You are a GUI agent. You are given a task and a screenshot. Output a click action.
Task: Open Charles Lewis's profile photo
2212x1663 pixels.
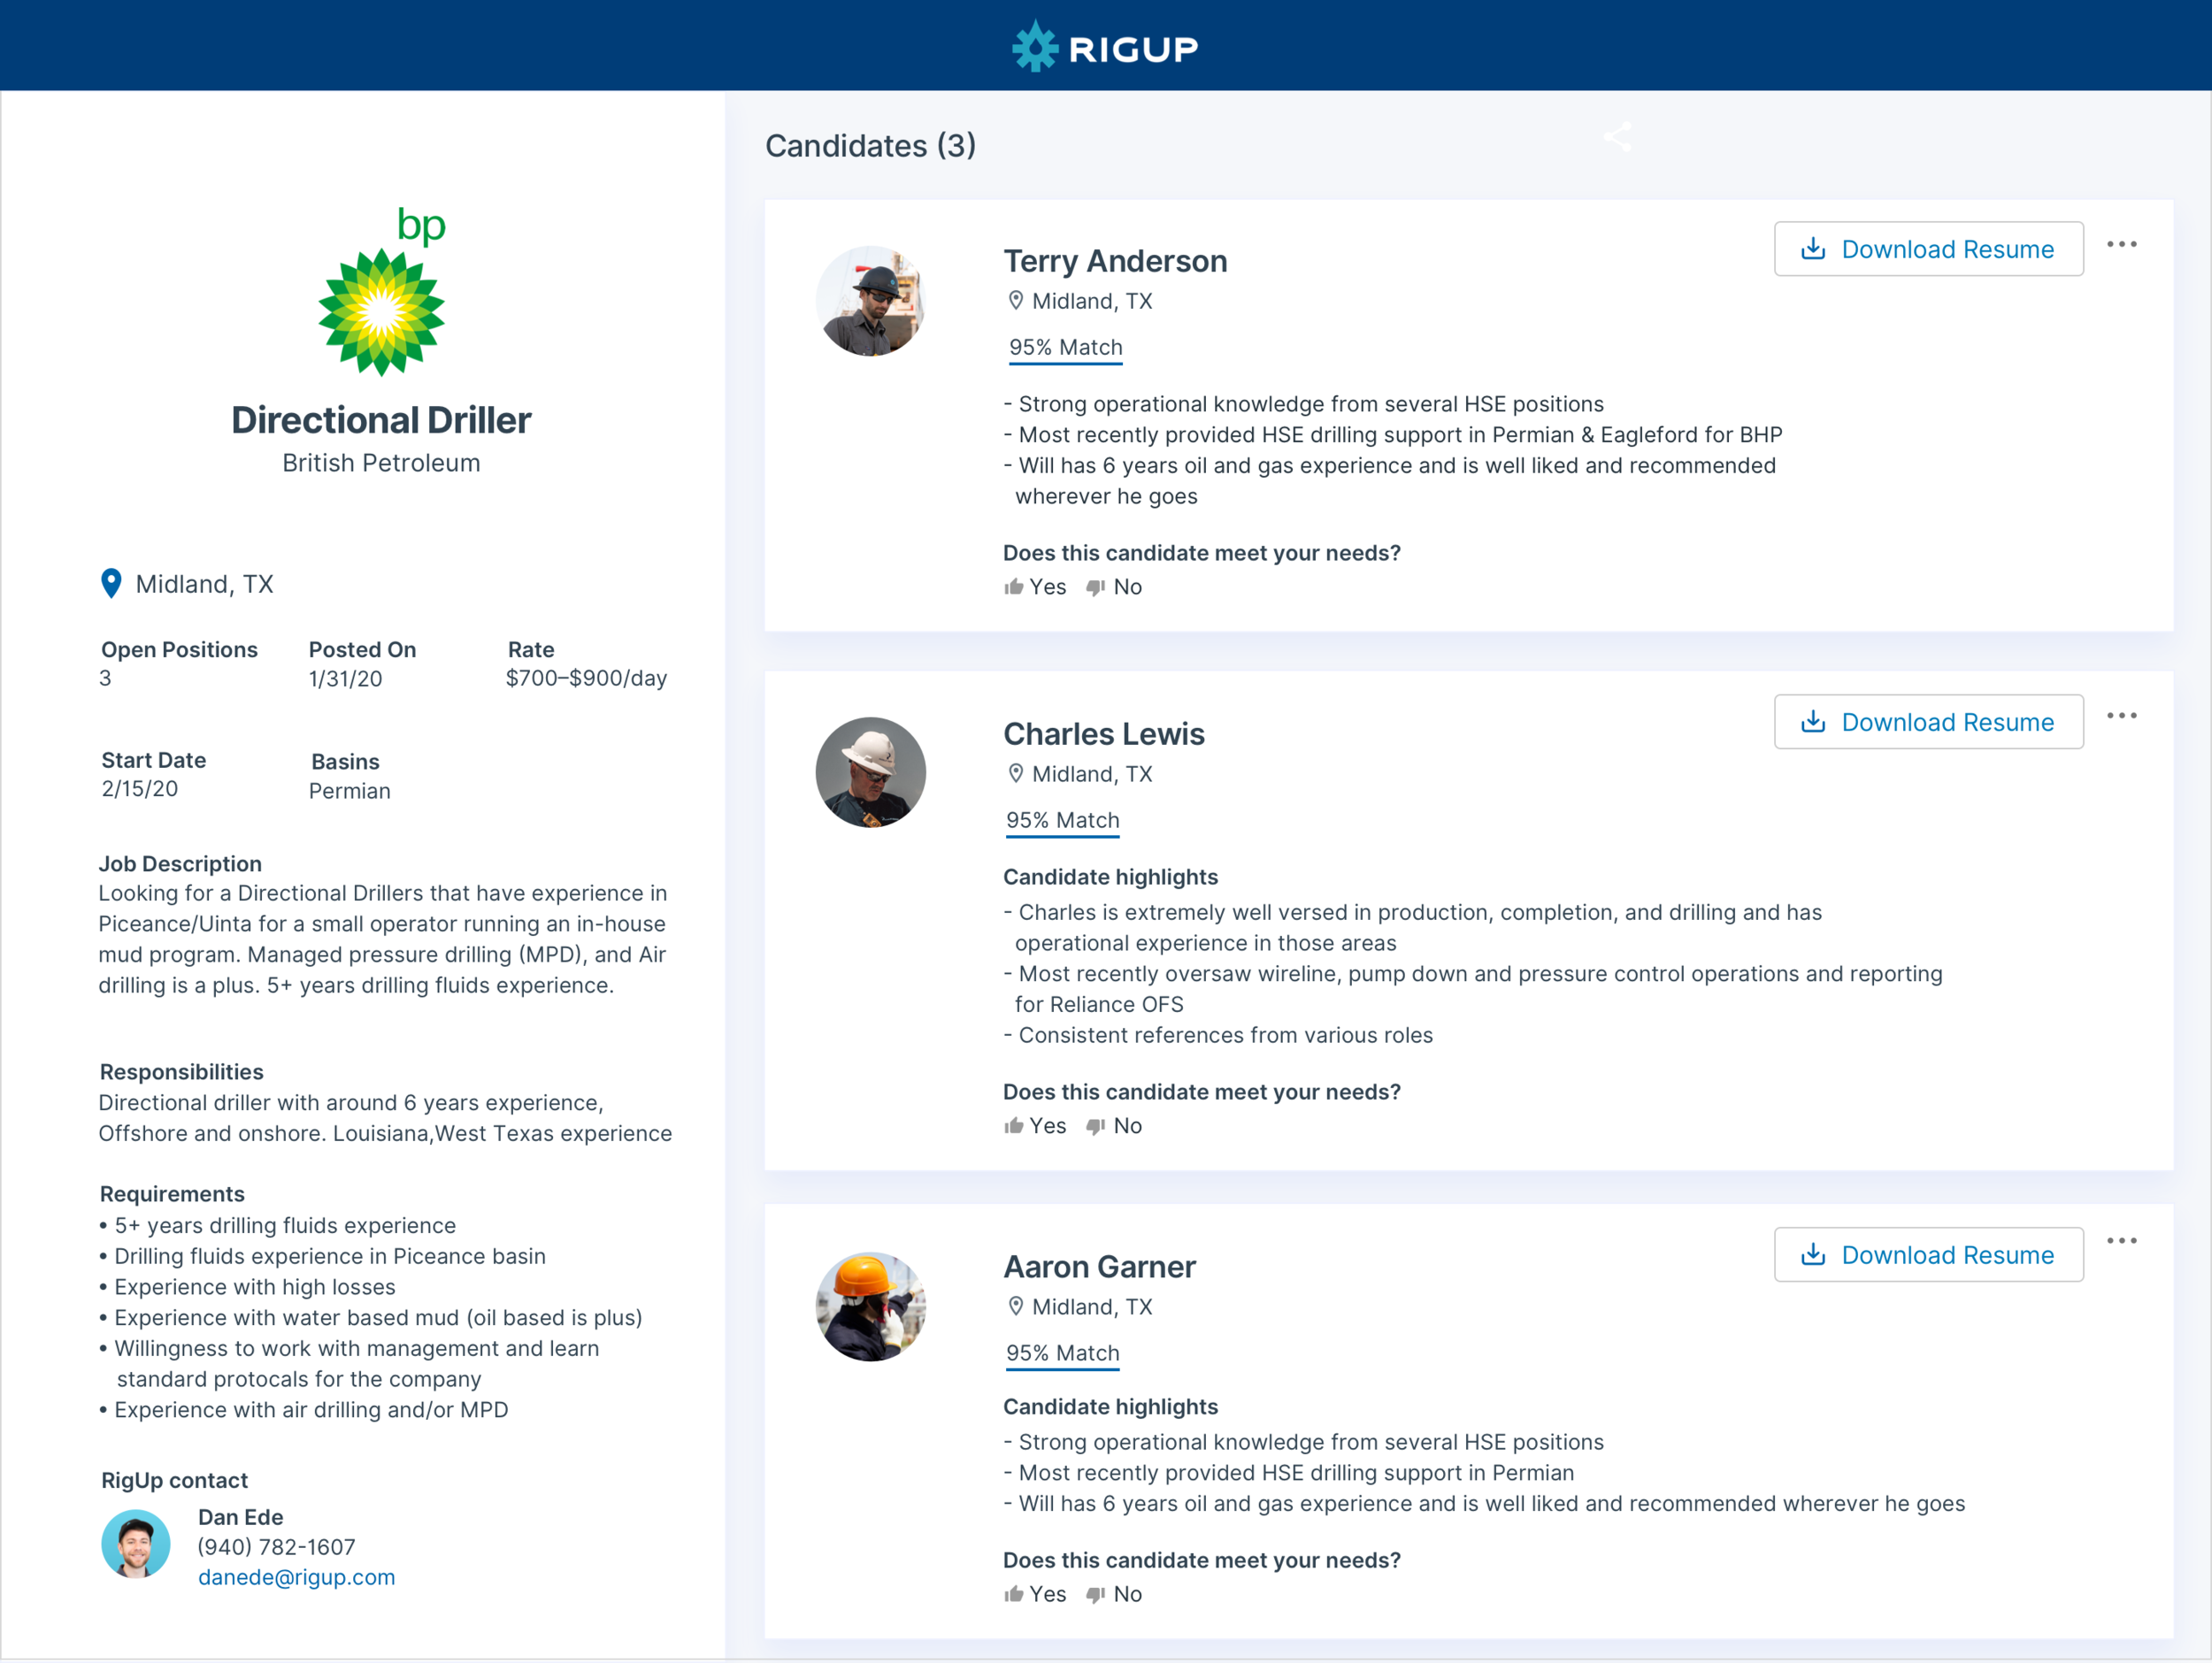click(x=871, y=772)
